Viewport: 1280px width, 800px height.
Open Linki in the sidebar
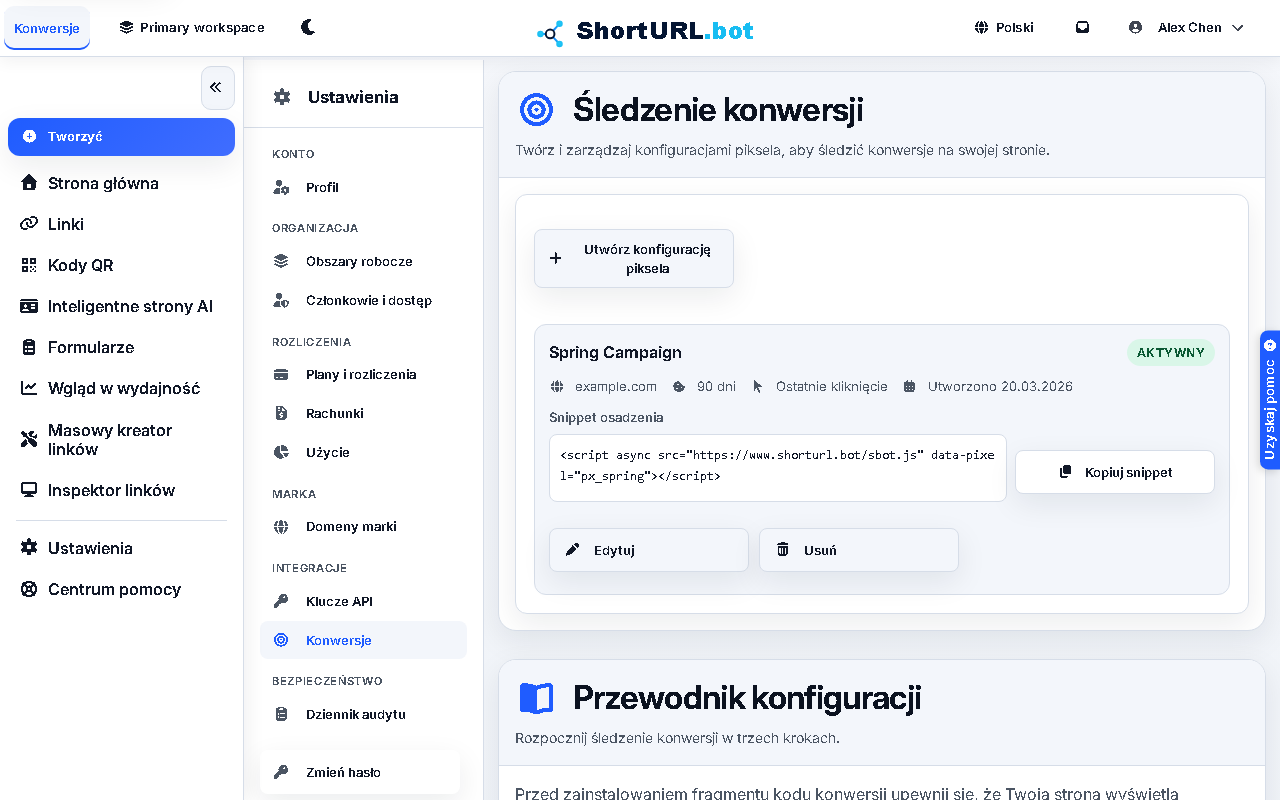point(121,224)
